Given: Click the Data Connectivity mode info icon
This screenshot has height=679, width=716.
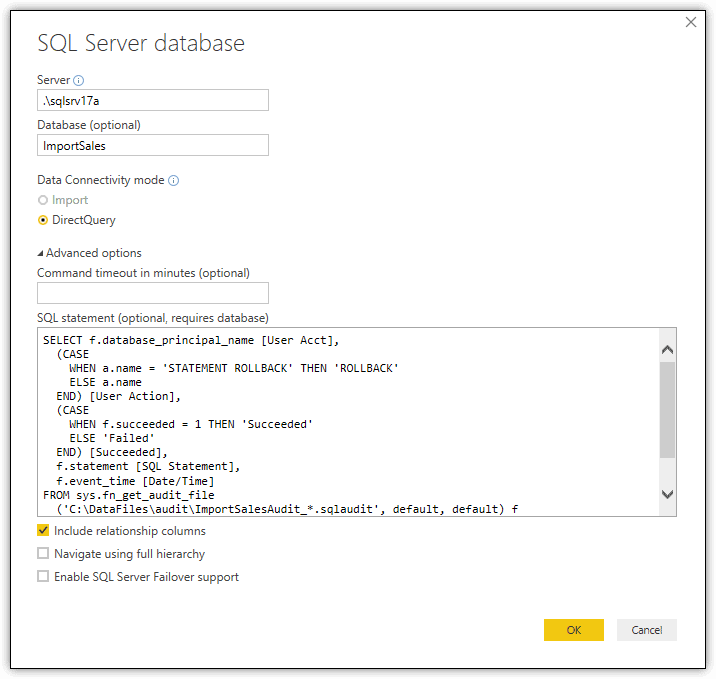Looking at the screenshot, I should pos(174,180).
